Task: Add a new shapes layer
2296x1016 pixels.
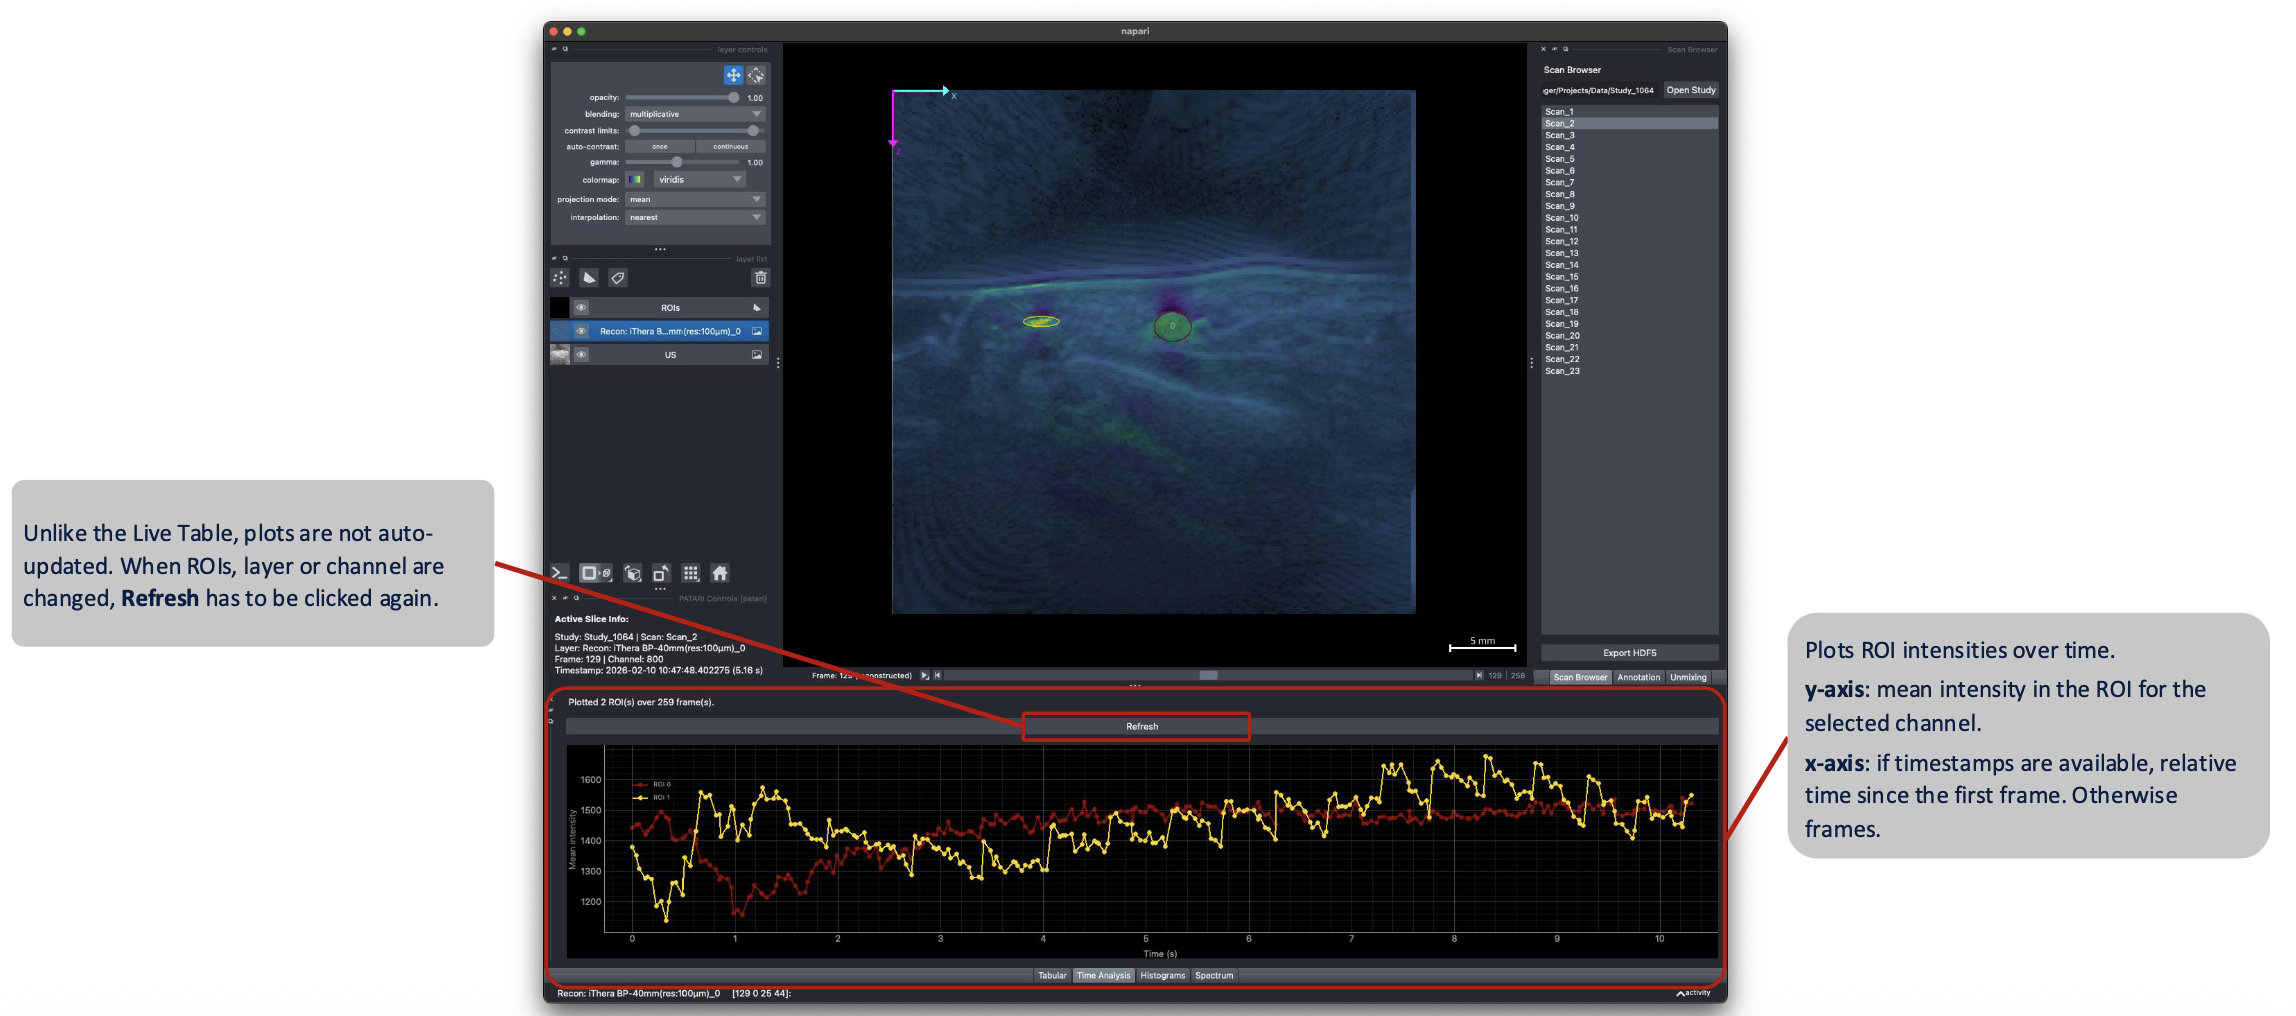Action: click(x=589, y=278)
